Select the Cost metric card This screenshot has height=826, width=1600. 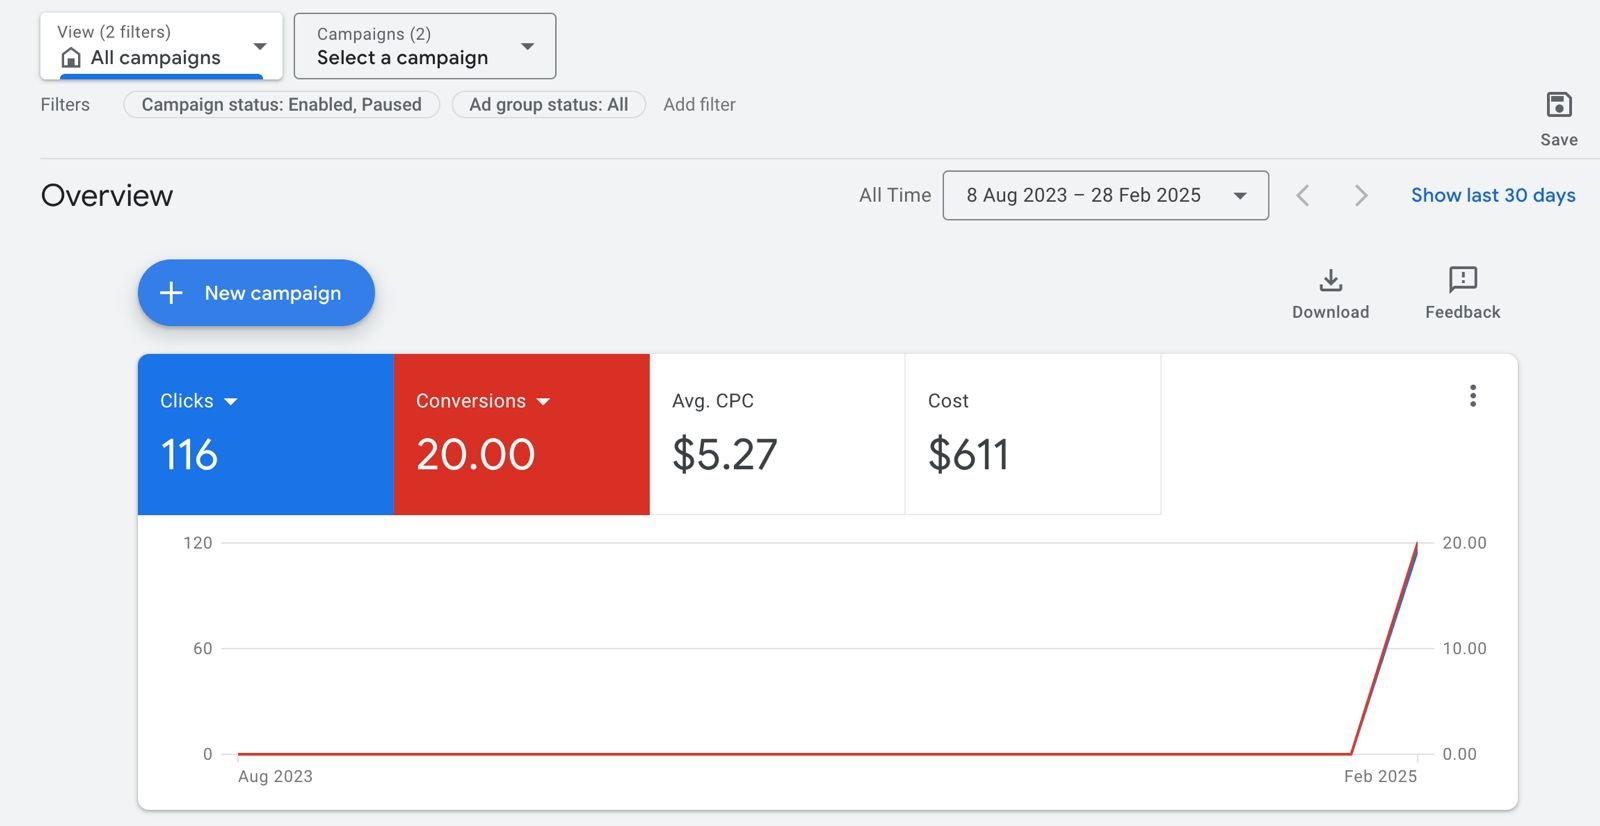(x=1032, y=435)
